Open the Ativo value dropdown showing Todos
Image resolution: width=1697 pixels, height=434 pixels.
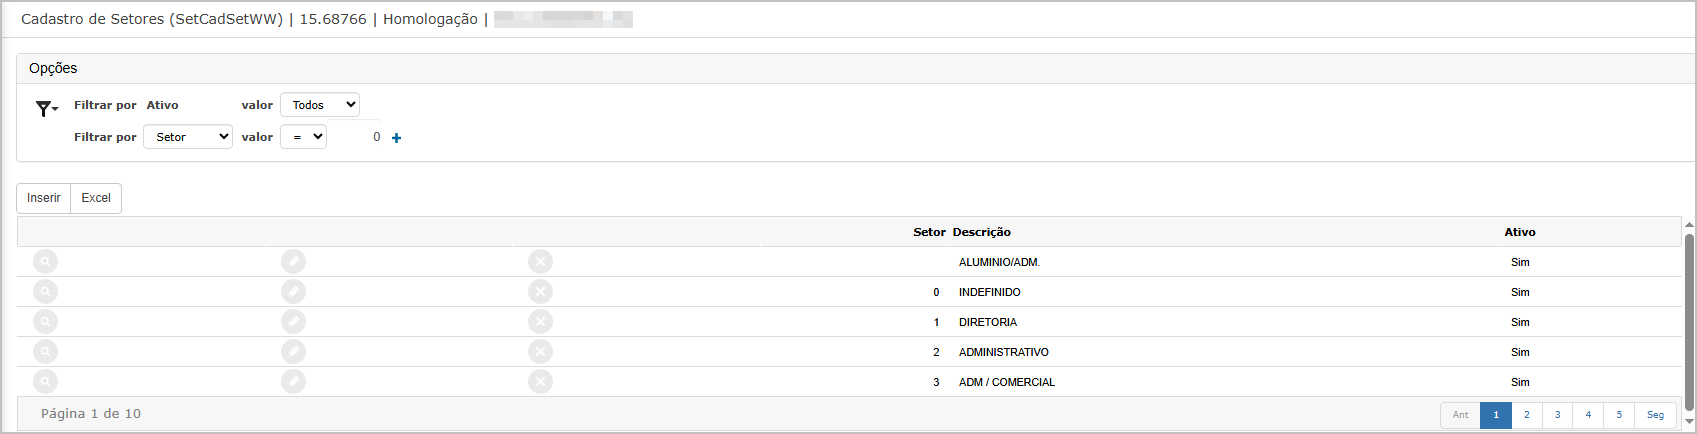[x=320, y=105]
